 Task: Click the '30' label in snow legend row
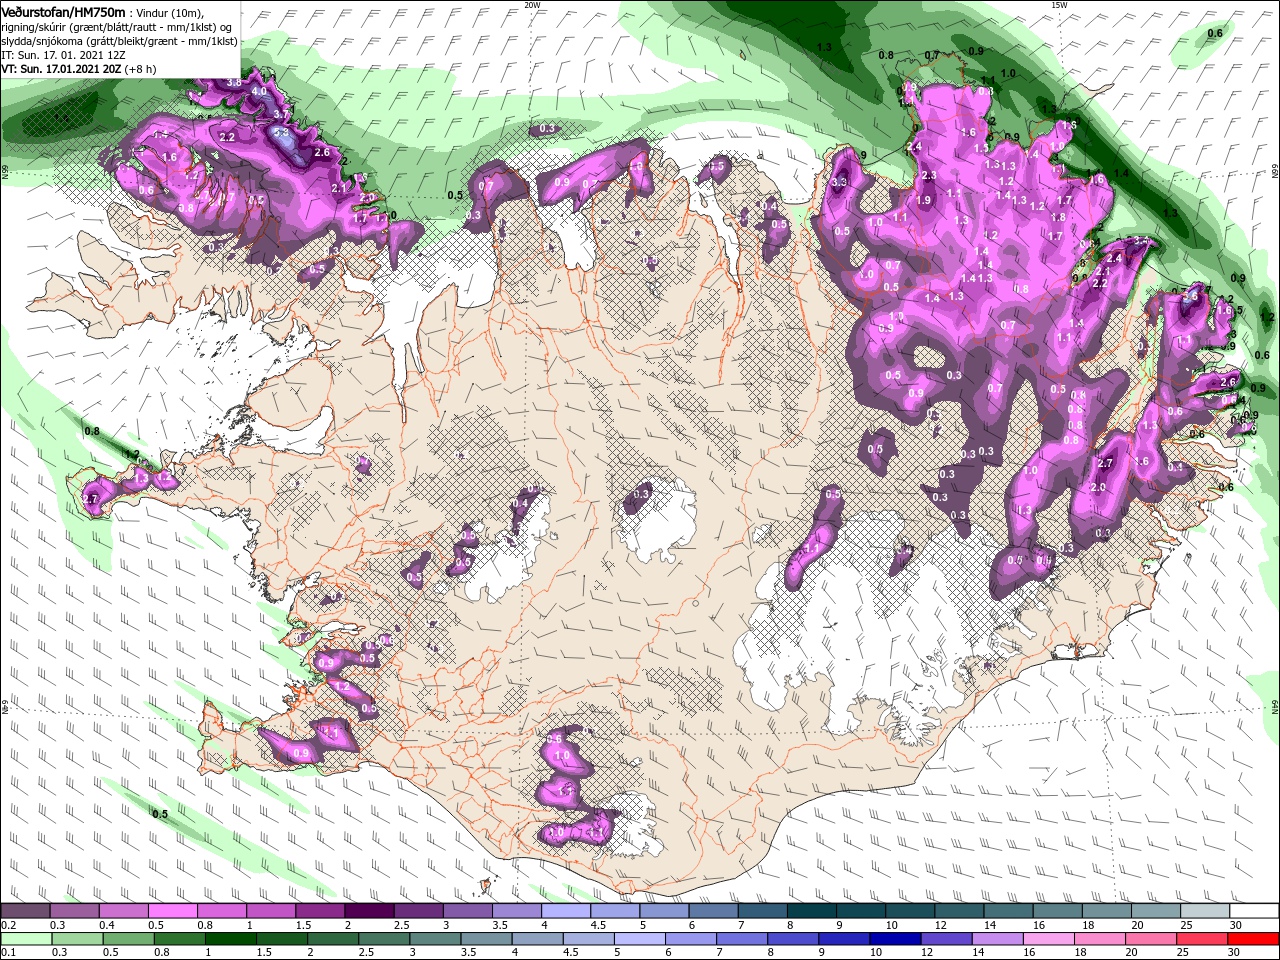click(x=1235, y=925)
